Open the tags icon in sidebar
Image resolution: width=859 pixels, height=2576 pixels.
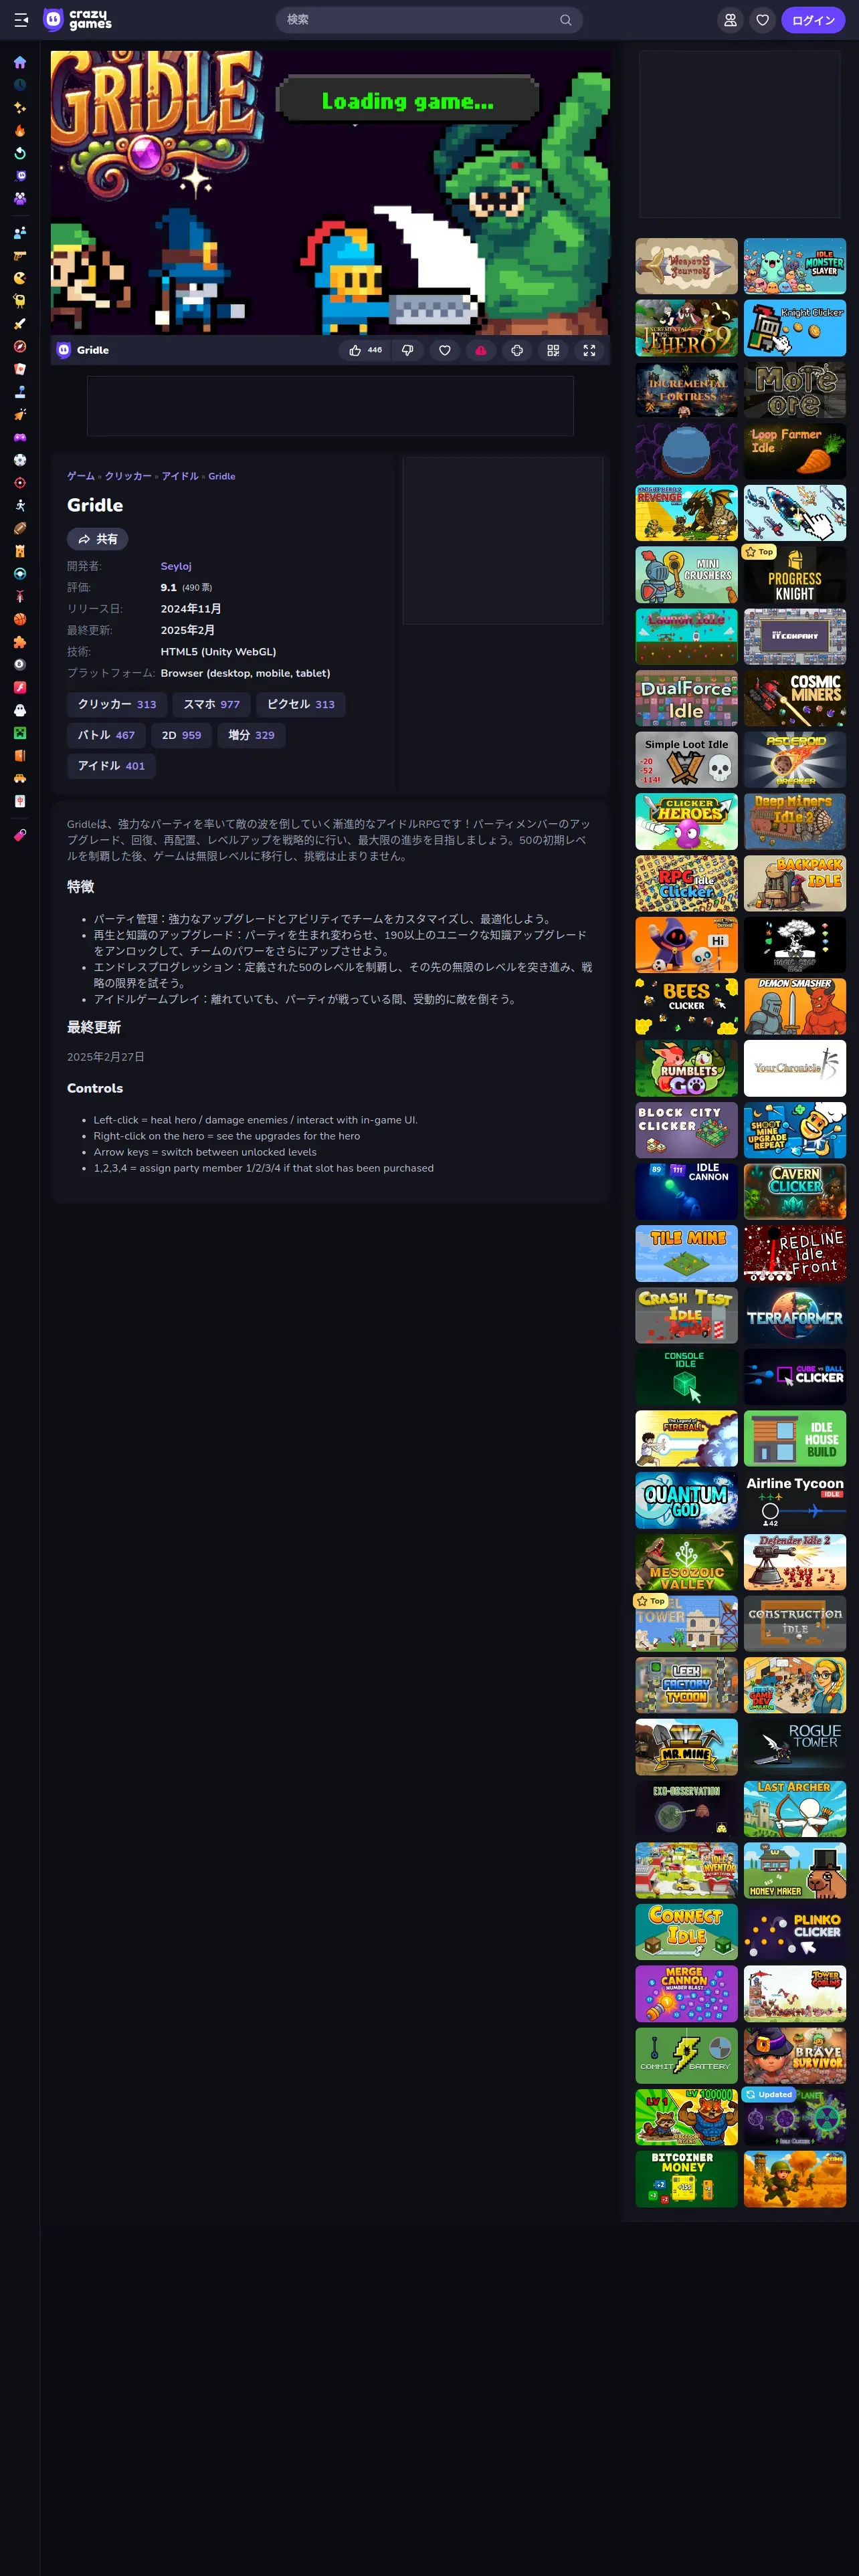point(20,835)
